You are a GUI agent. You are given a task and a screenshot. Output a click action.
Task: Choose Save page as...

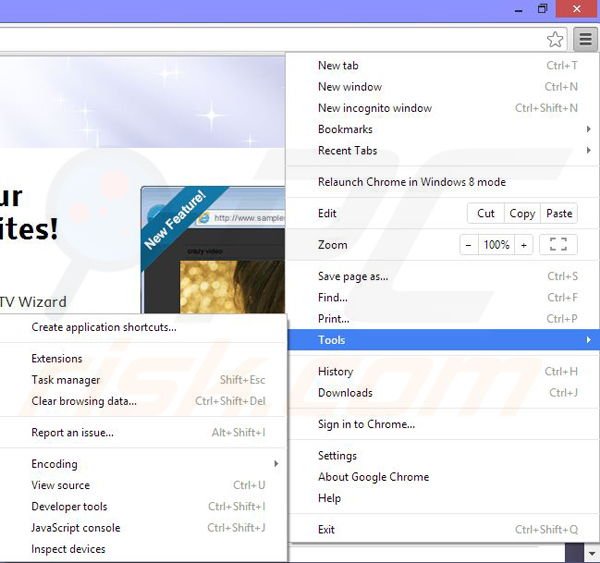coord(442,276)
